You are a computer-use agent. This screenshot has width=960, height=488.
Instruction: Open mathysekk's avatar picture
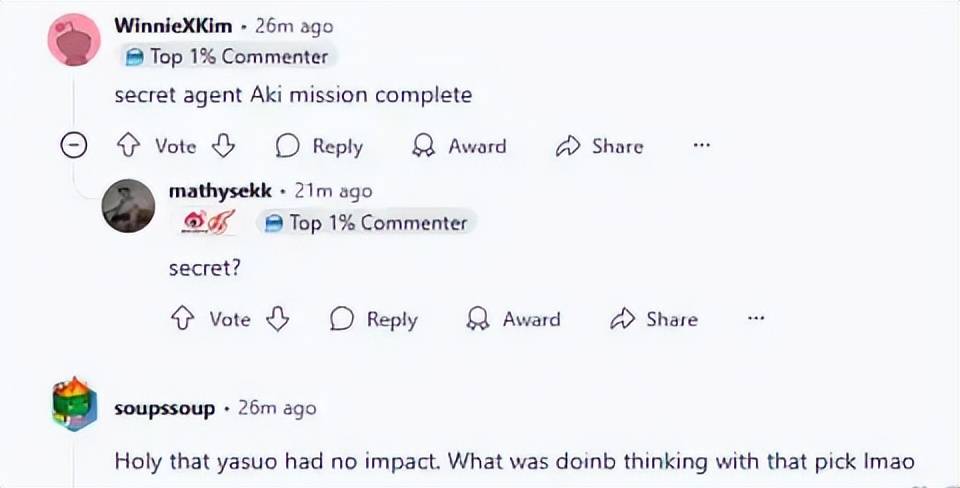128,206
